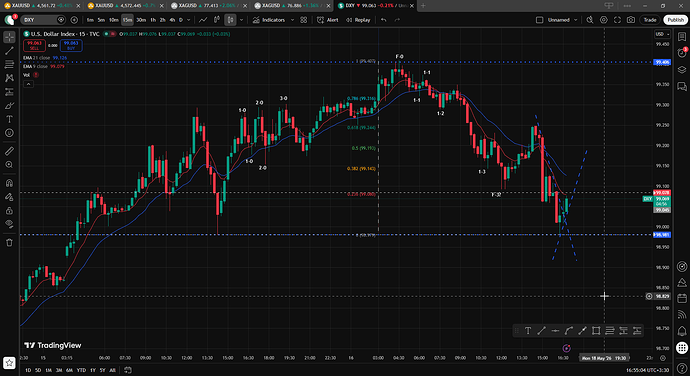Switch to the 30m timeframe
Image resolution: width=690 pixels, height=376 pixels.
coord(141,20)
